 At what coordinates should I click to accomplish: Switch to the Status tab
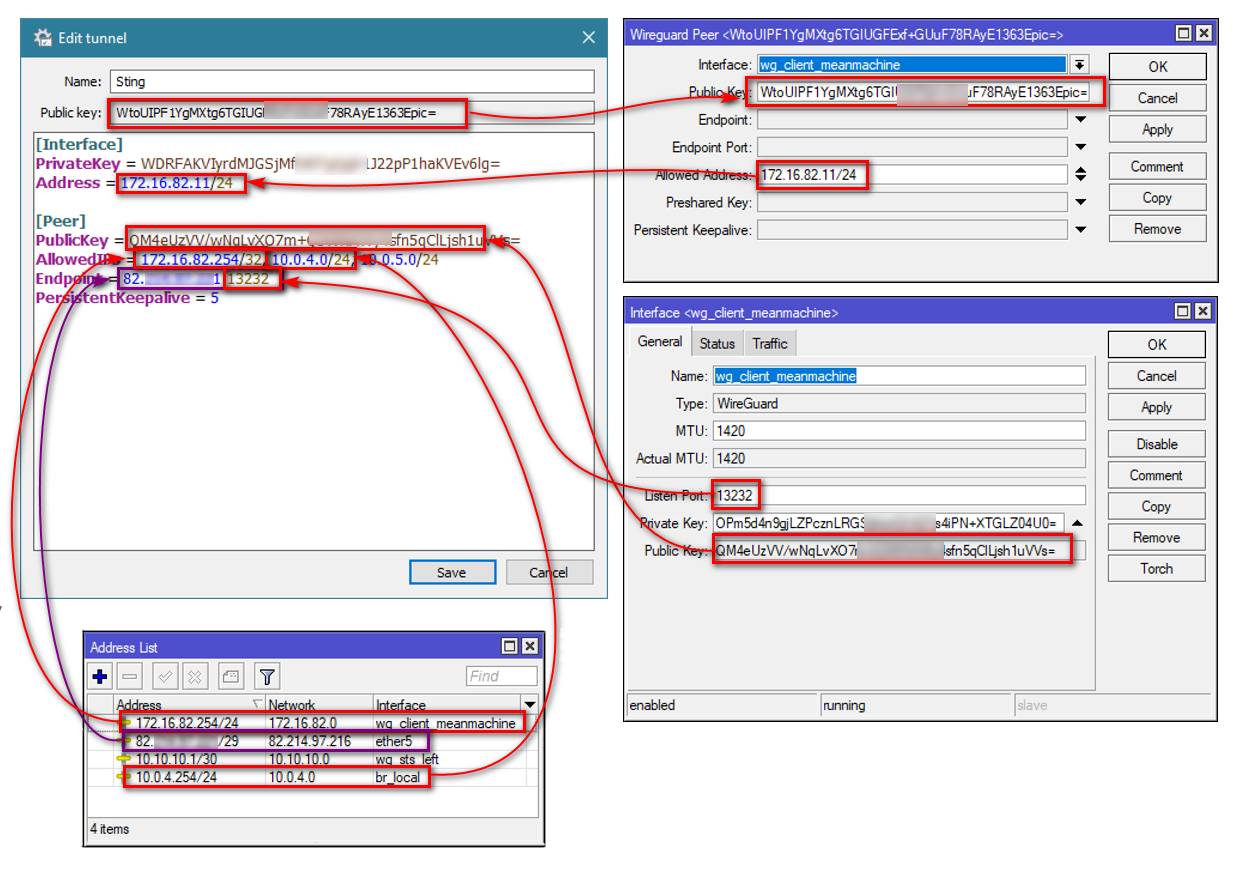click(717, 343)
